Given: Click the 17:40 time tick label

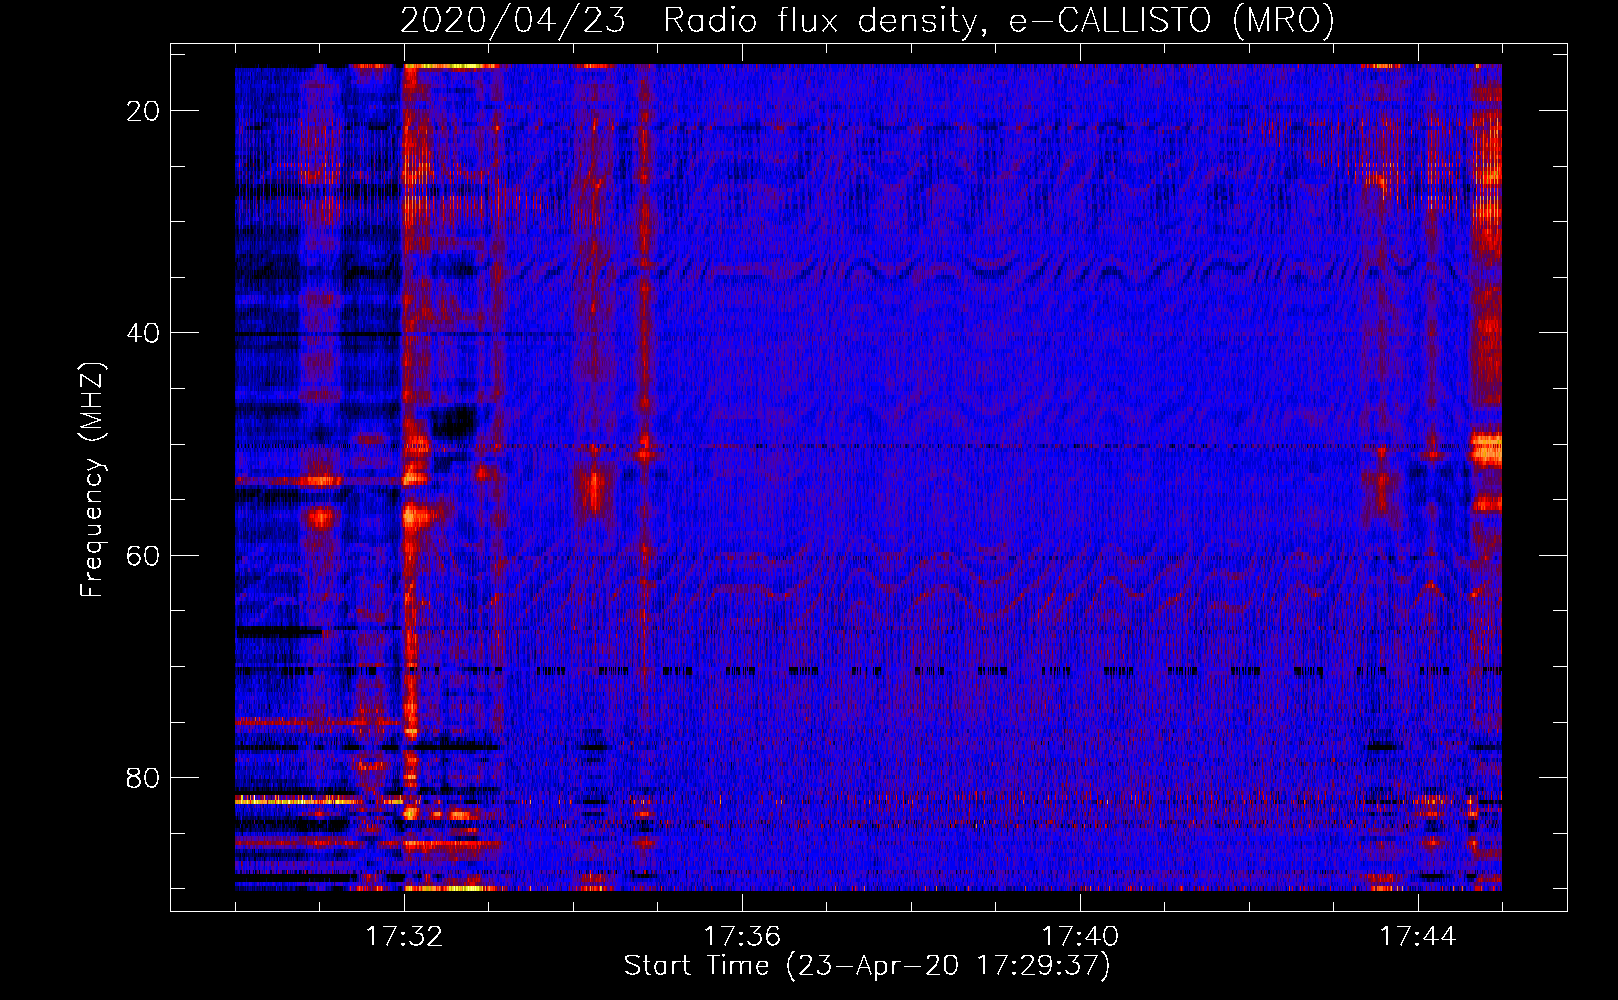Looking at the screenshot, I should pos(1080,937).
